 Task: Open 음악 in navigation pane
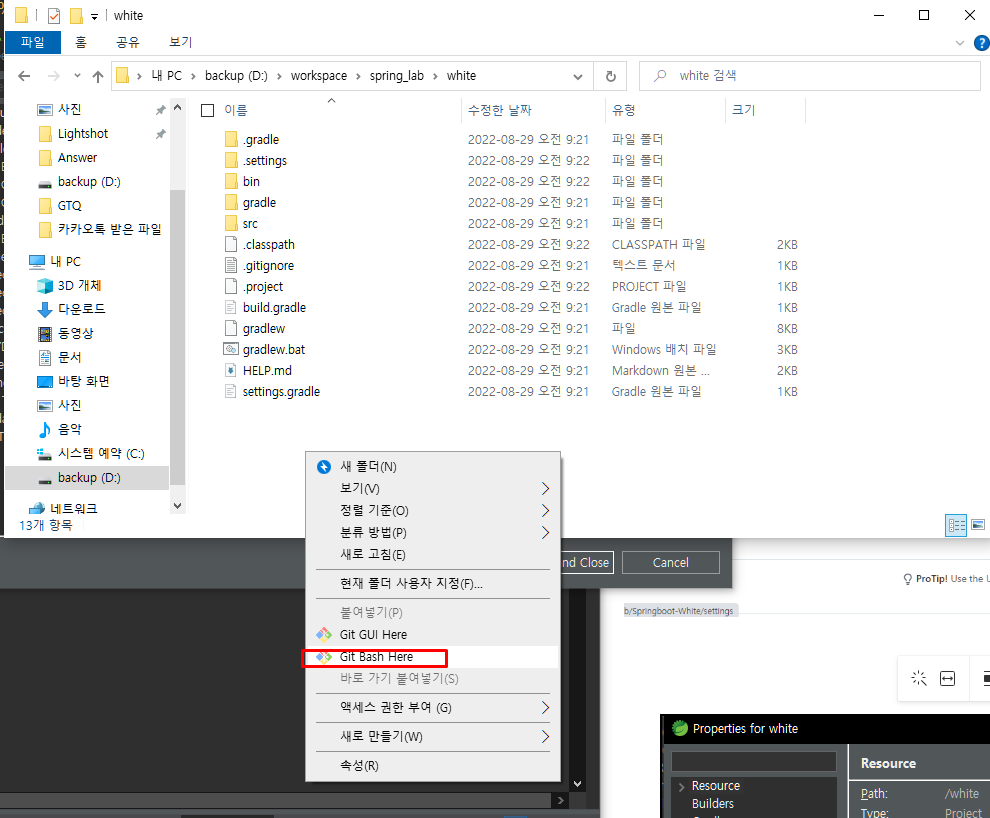click(x=69, y=430)
